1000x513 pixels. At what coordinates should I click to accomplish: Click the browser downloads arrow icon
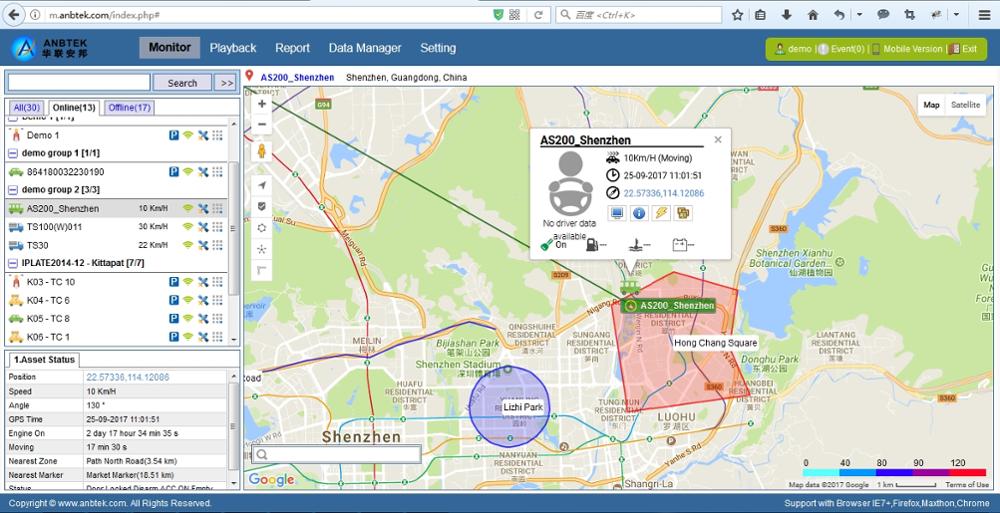coord(786,15)
